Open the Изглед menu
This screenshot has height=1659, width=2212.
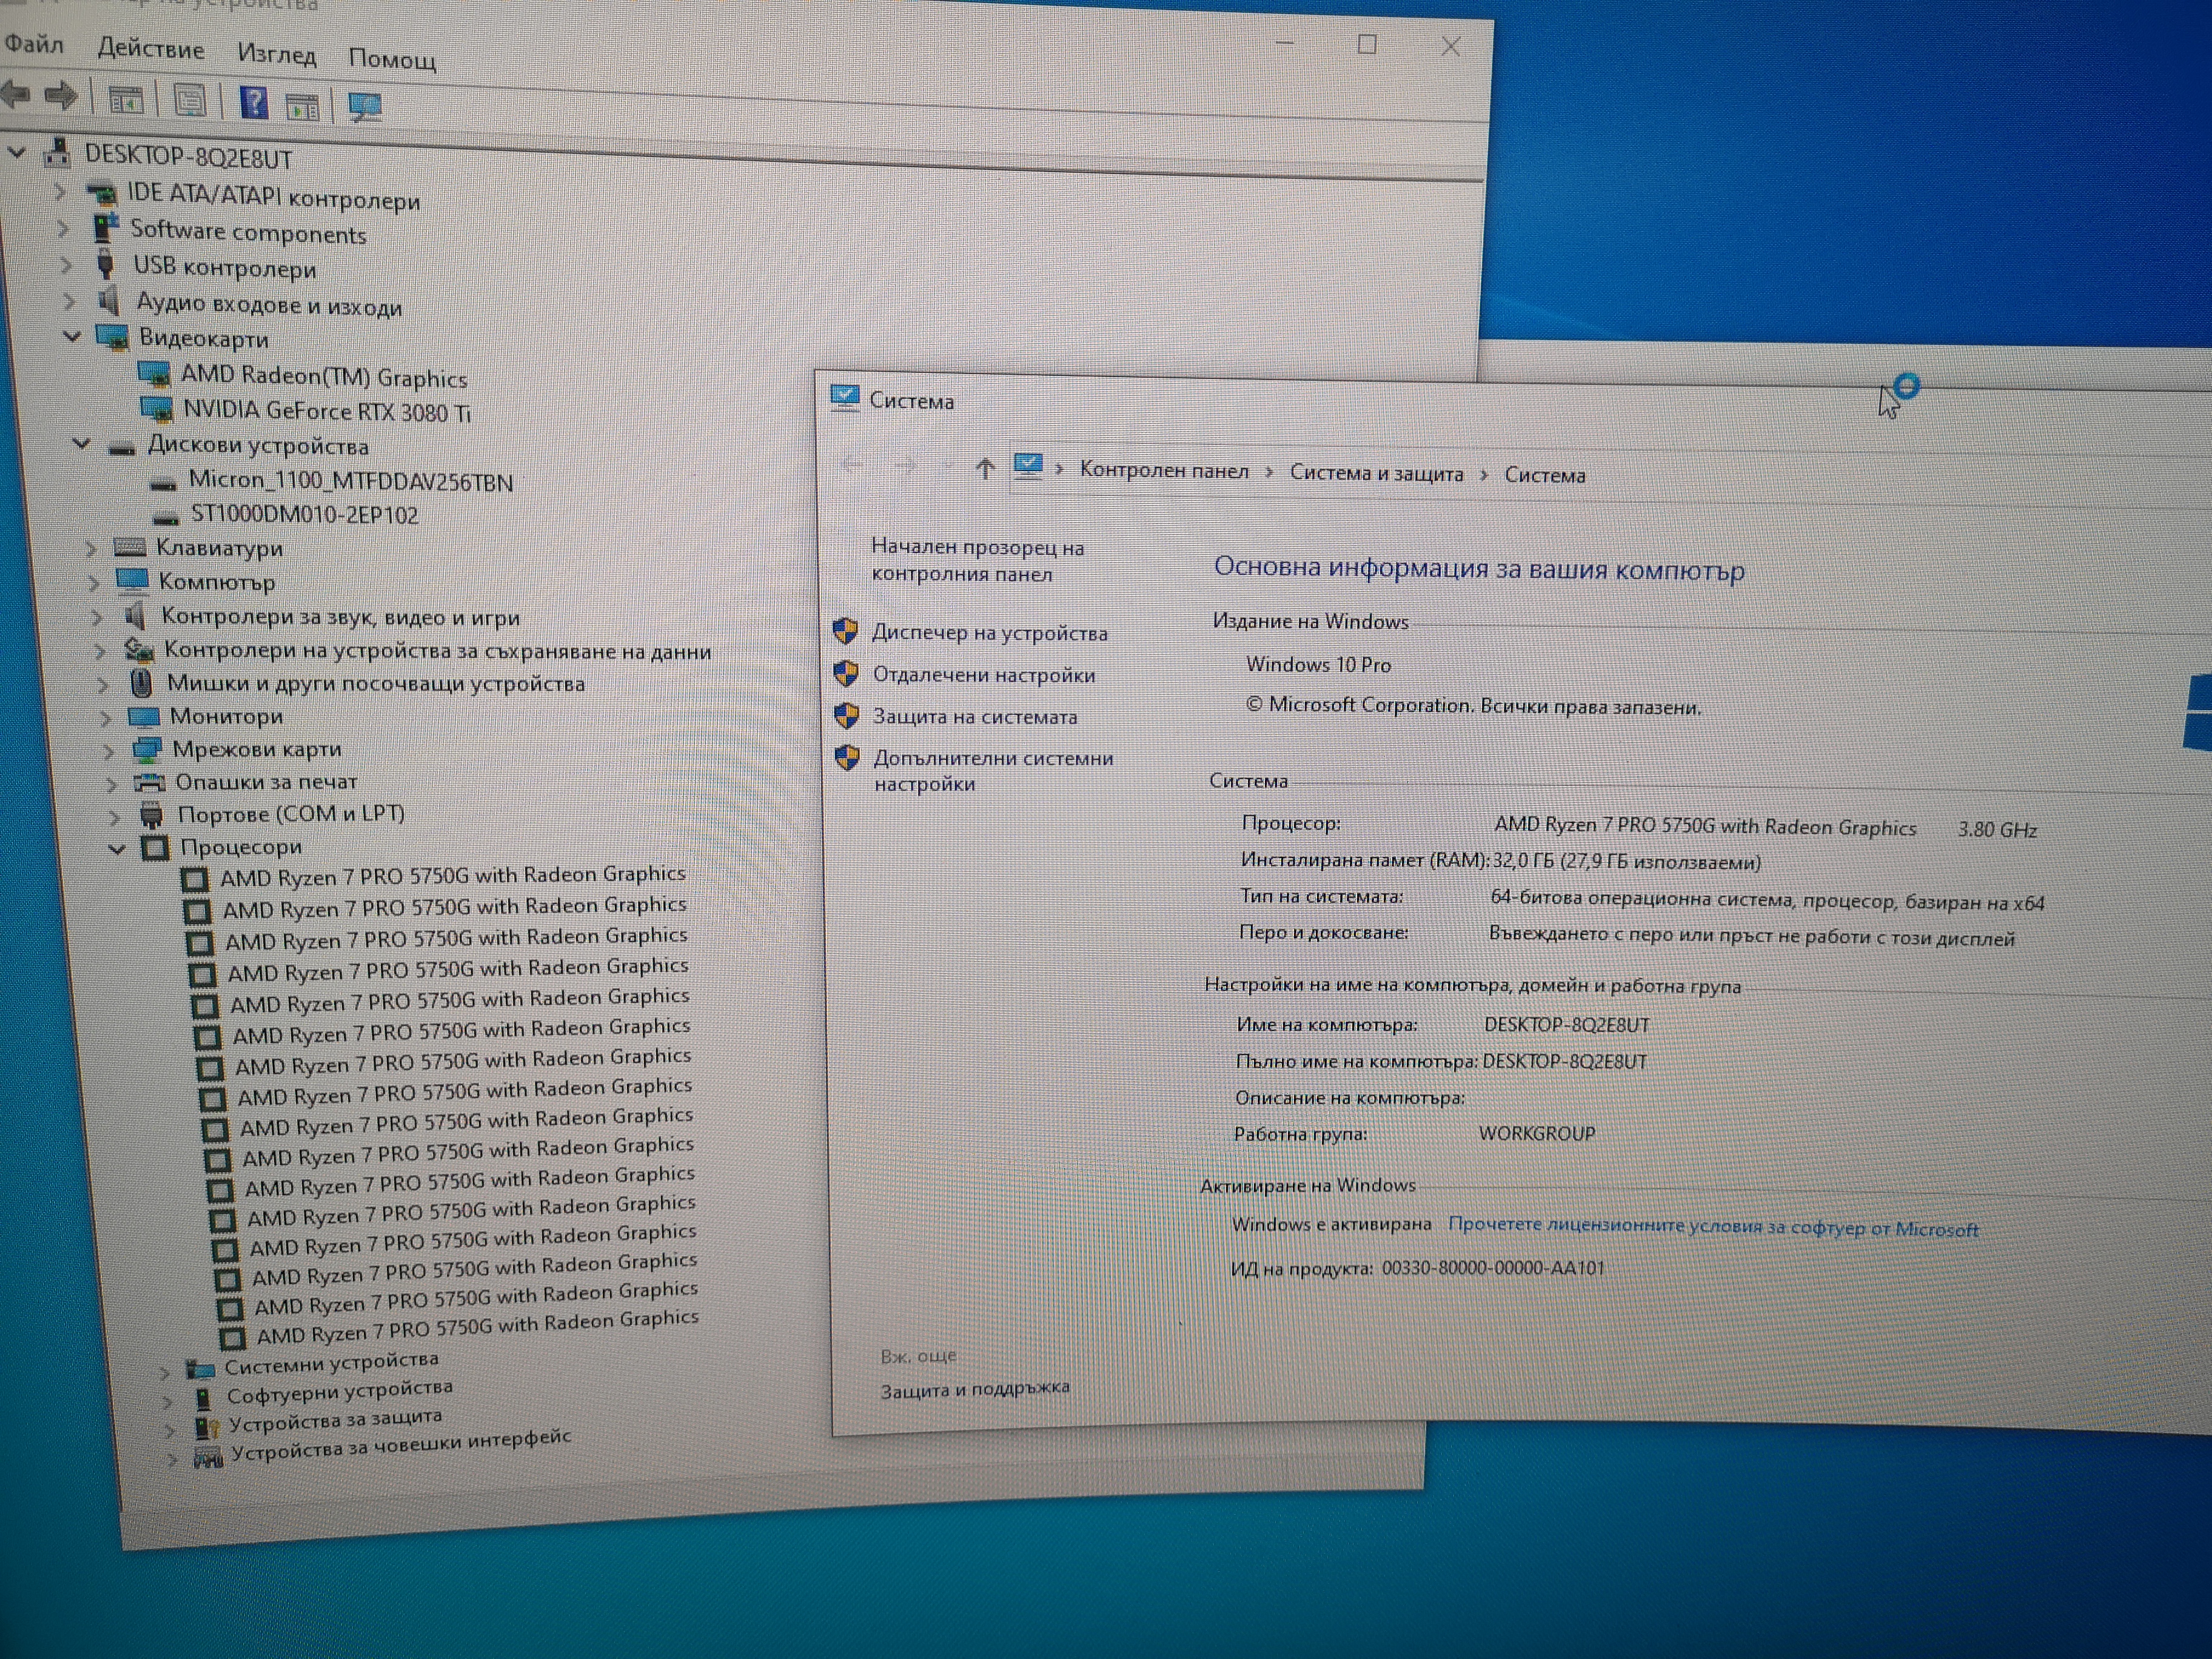click(x=277, y=54)
